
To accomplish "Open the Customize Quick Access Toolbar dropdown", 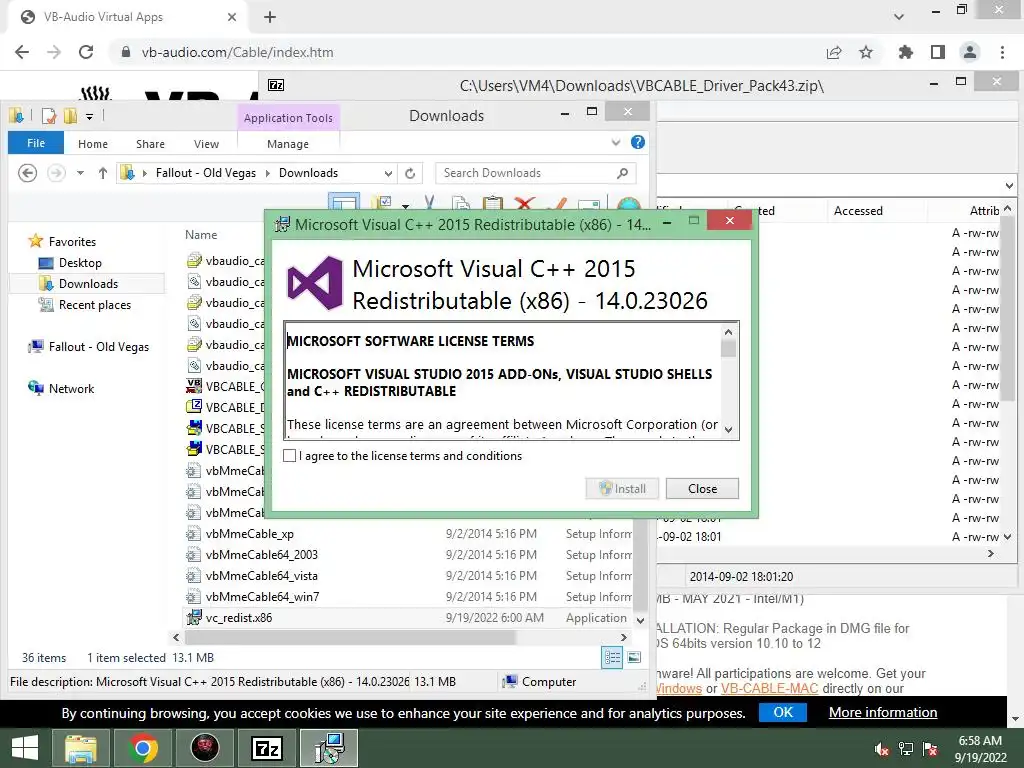I will (89, 117).
